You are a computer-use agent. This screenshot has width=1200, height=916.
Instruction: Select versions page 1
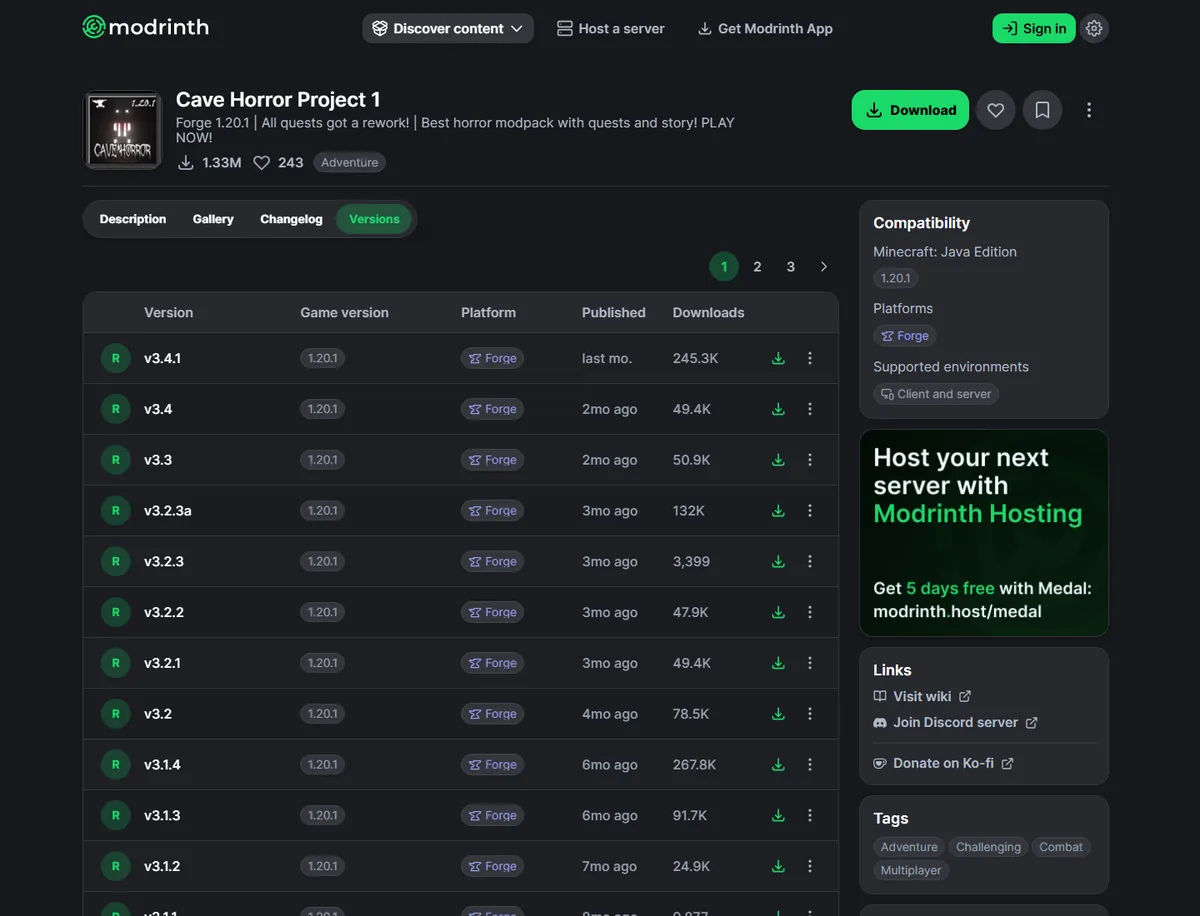coord(724,266)
